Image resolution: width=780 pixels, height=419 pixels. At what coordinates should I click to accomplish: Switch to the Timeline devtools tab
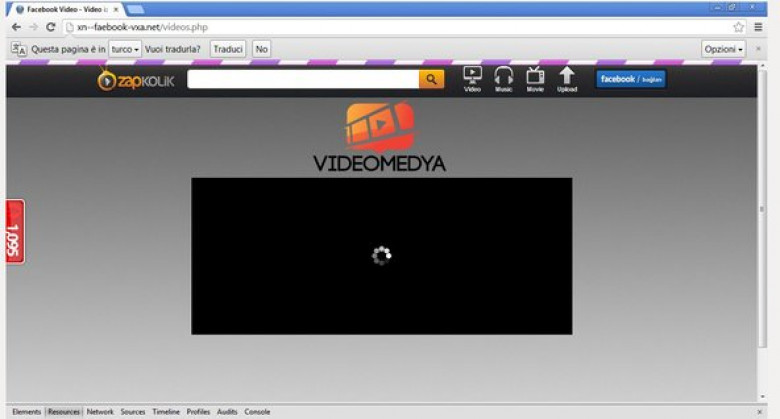tap(166, 412)
